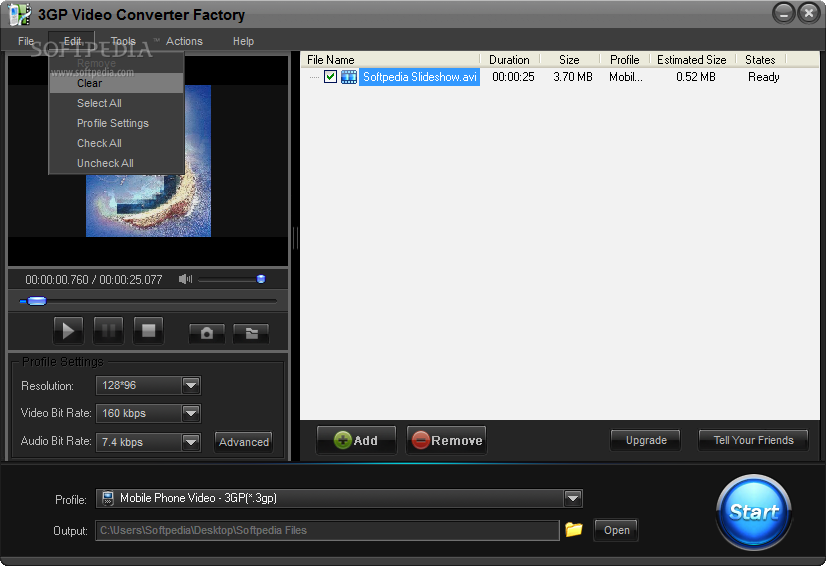Viewport: 826px width, 566px height.
Task: Click the Mobil... profile cell
Action: 626,77
